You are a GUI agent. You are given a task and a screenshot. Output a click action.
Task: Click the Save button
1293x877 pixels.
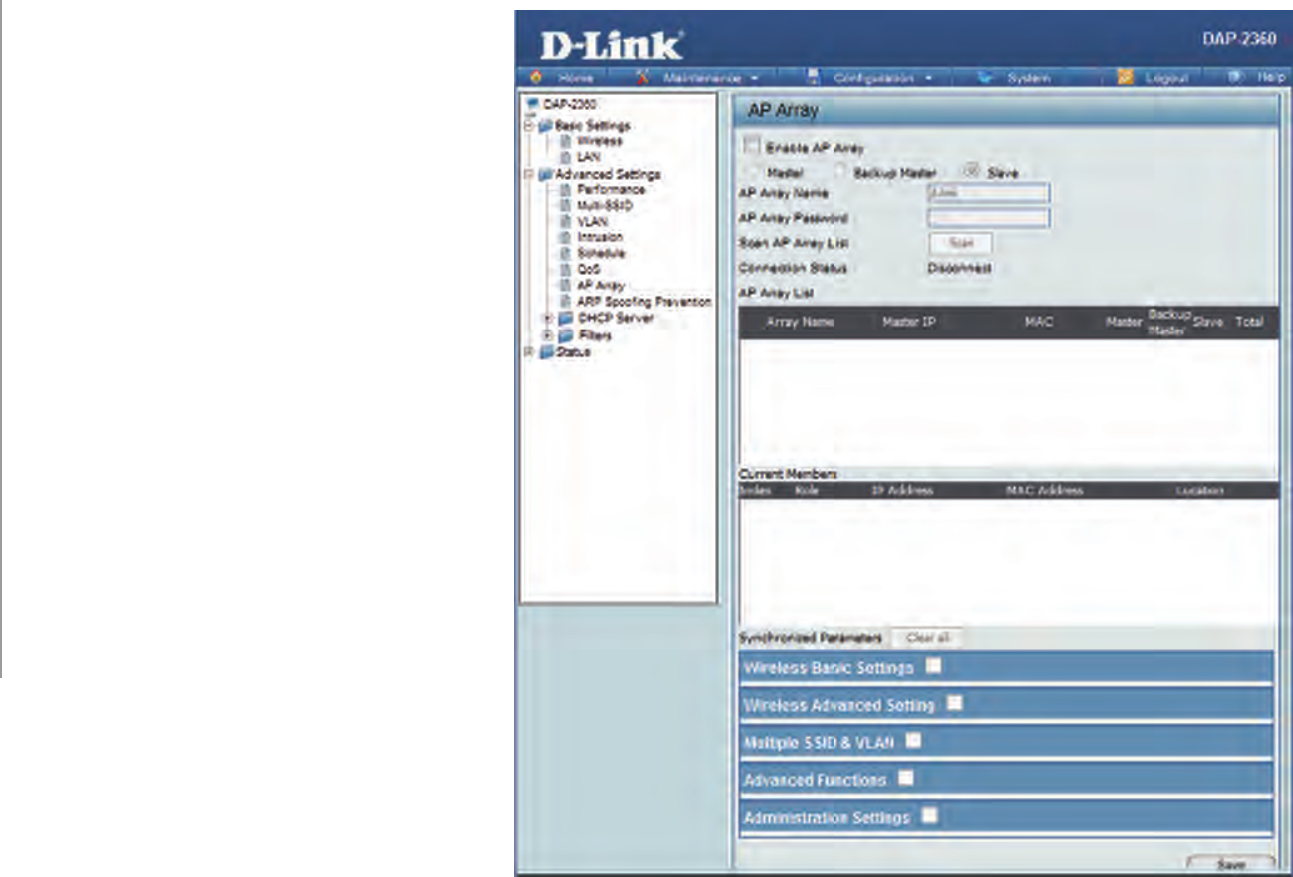pos(1231,864)
